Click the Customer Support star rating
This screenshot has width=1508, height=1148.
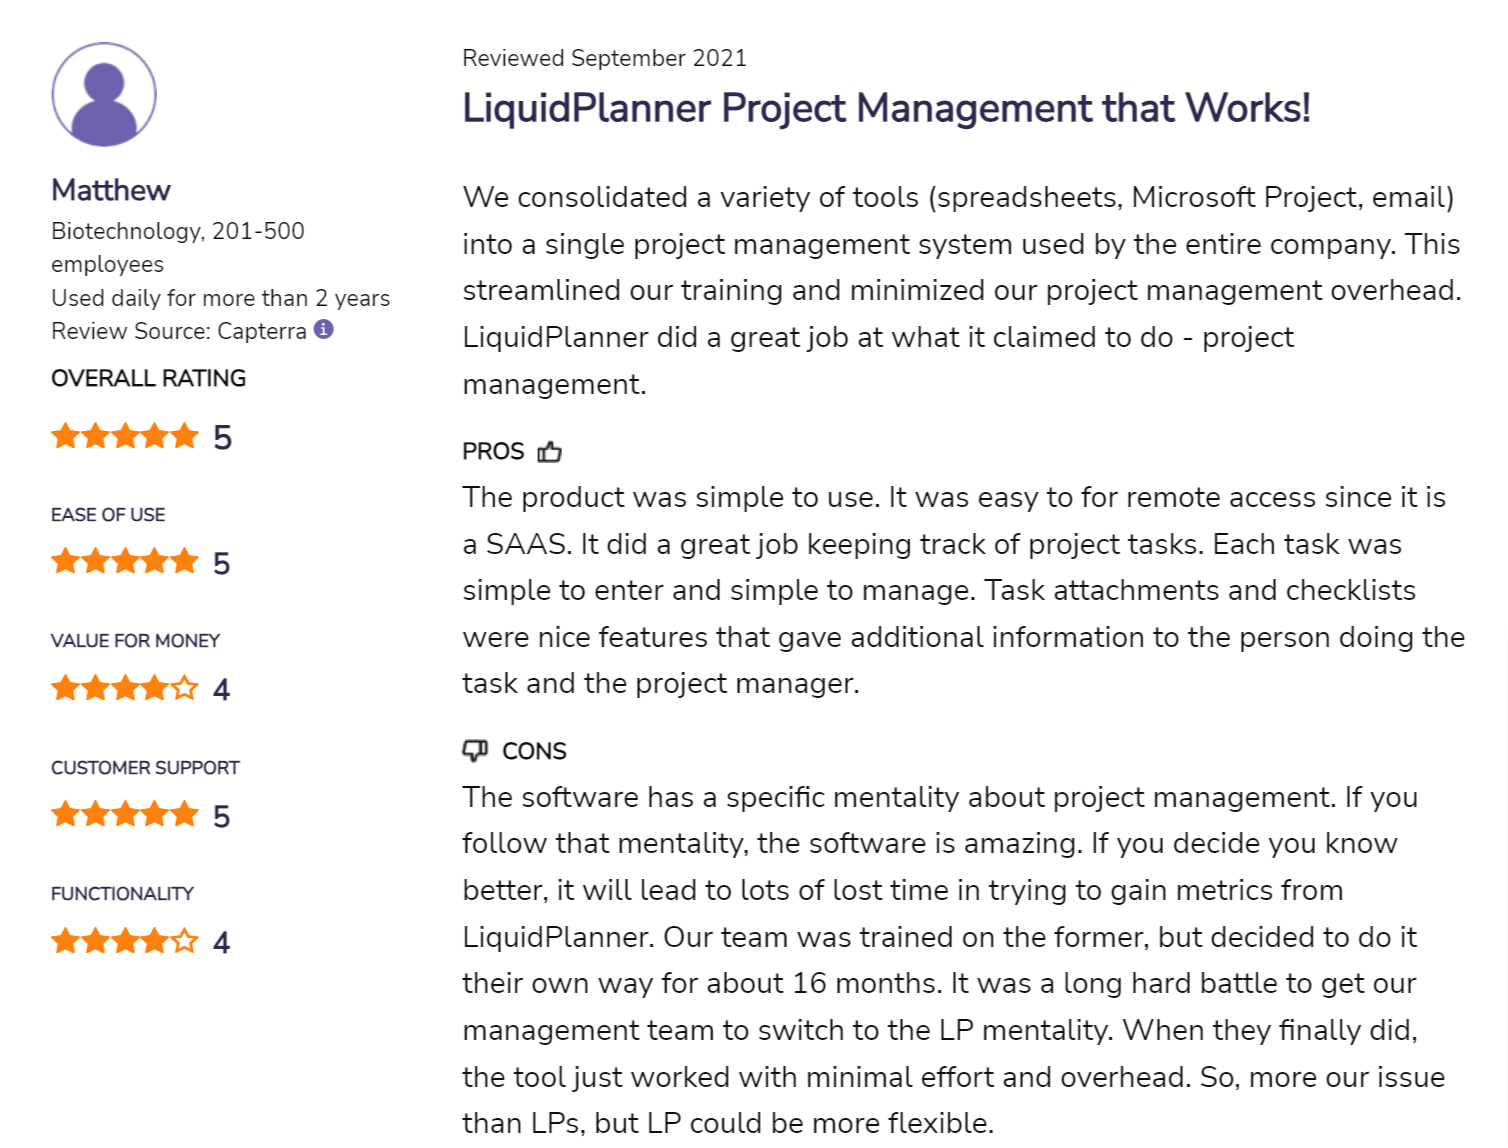125,814
